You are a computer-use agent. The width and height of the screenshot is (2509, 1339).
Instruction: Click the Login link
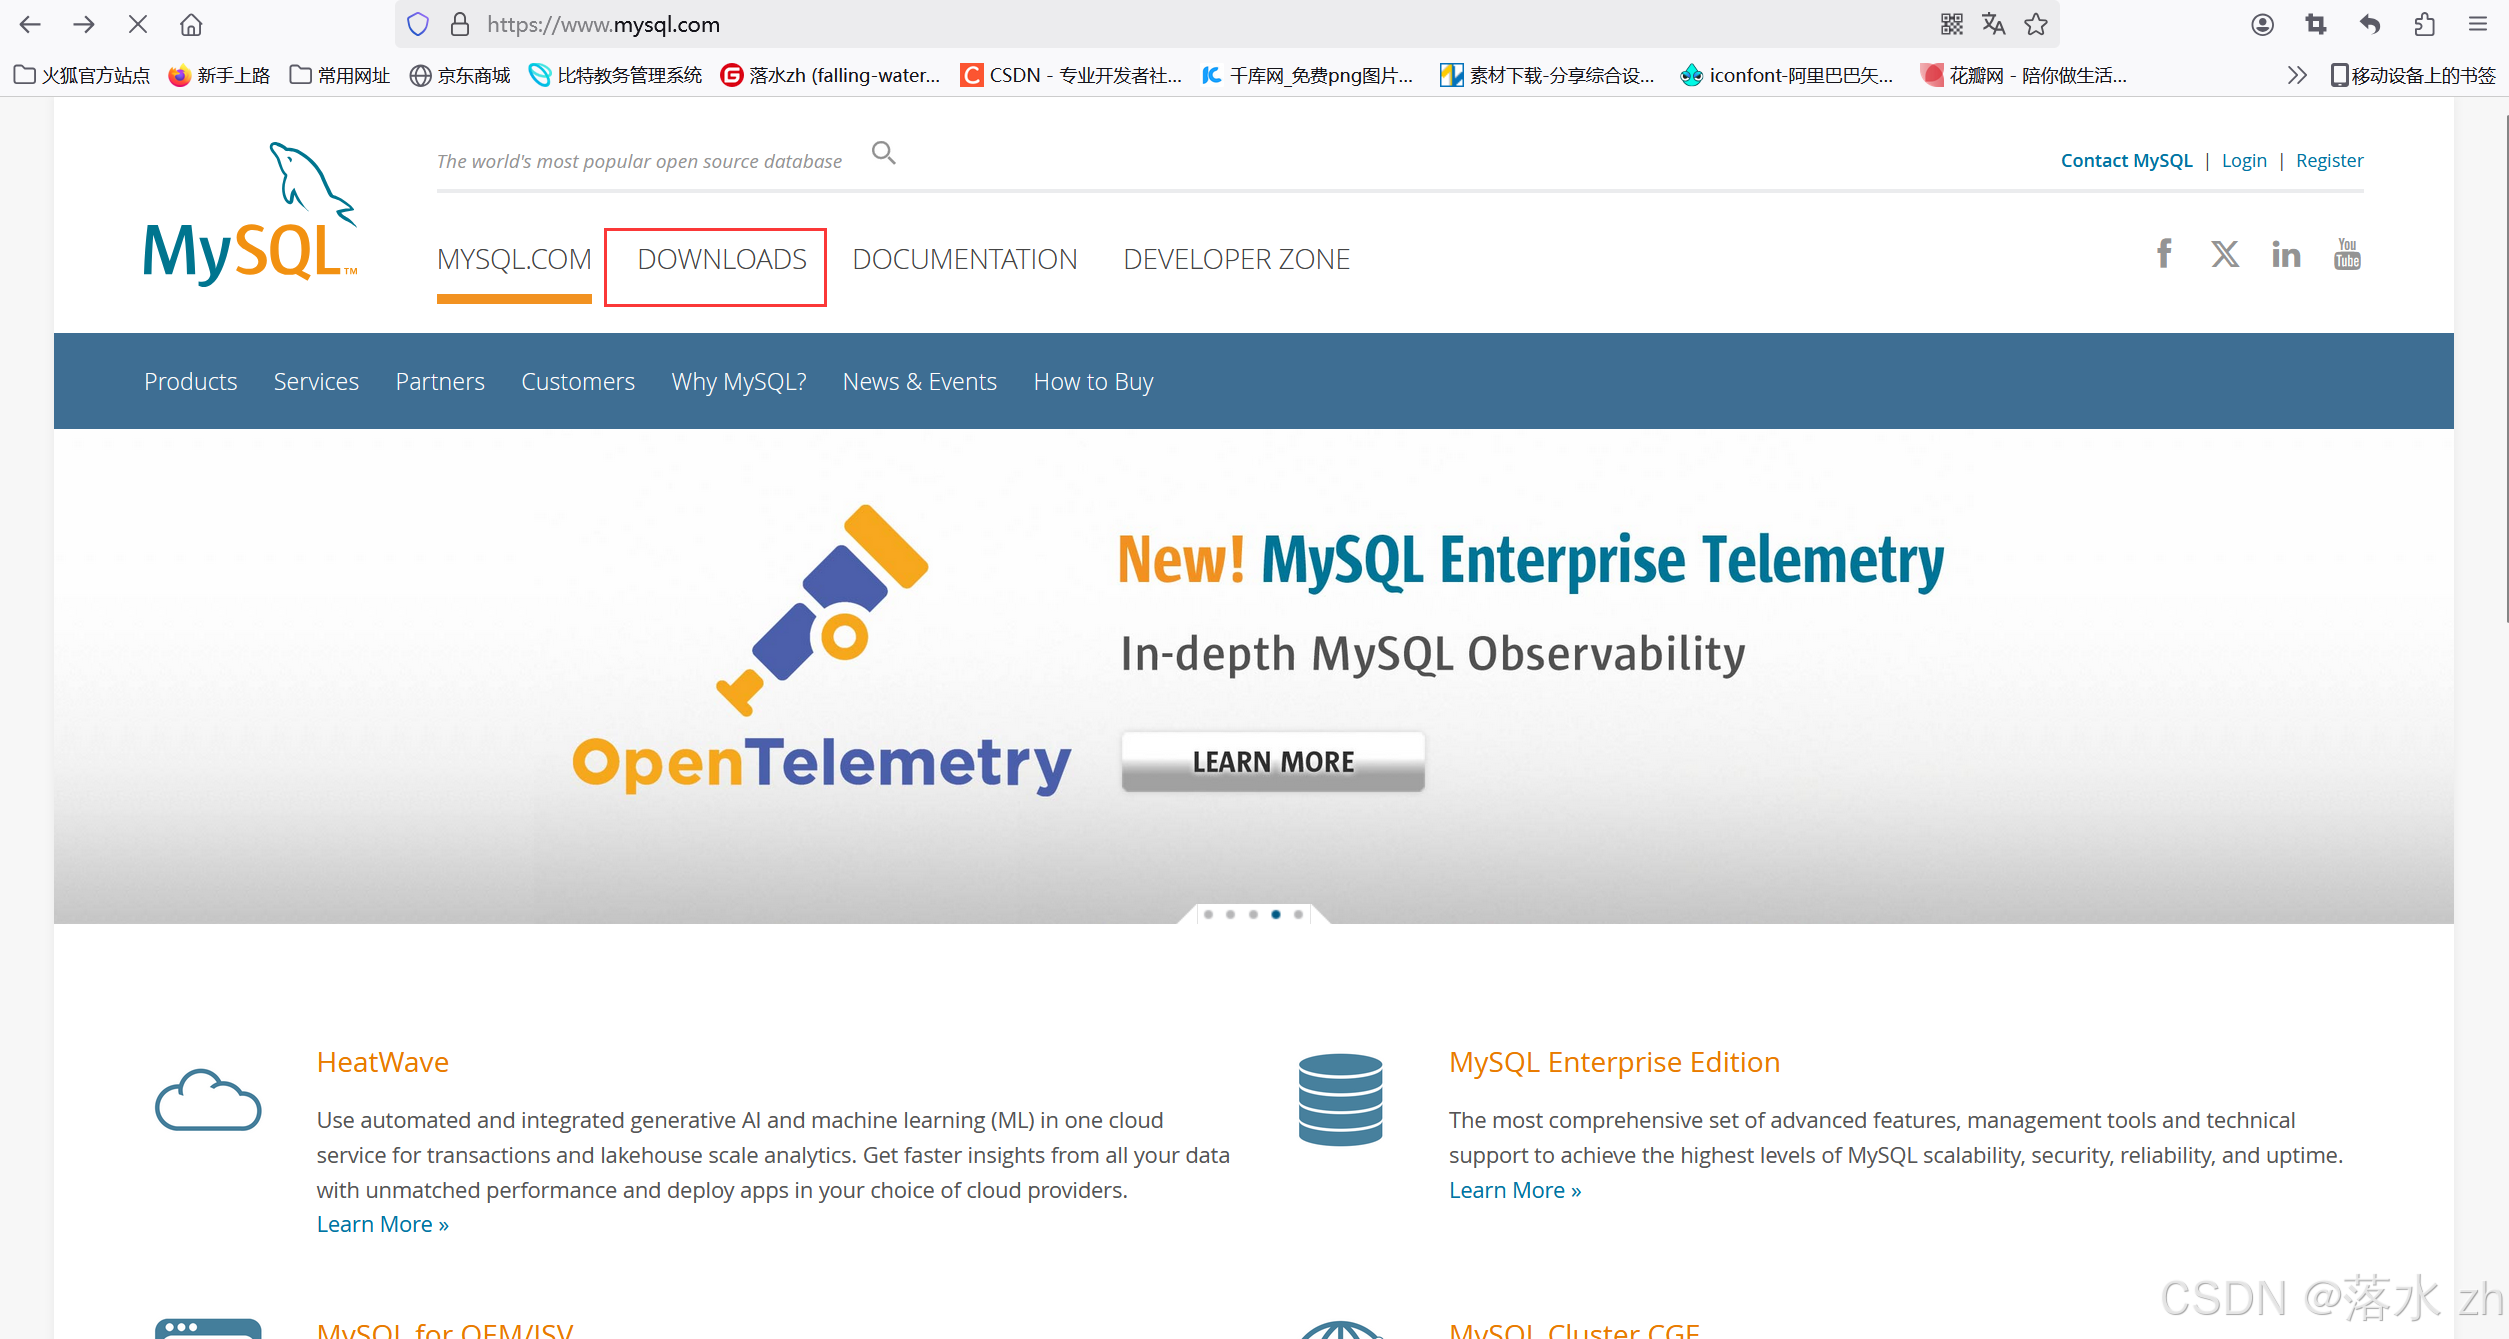click(2244, 160)
